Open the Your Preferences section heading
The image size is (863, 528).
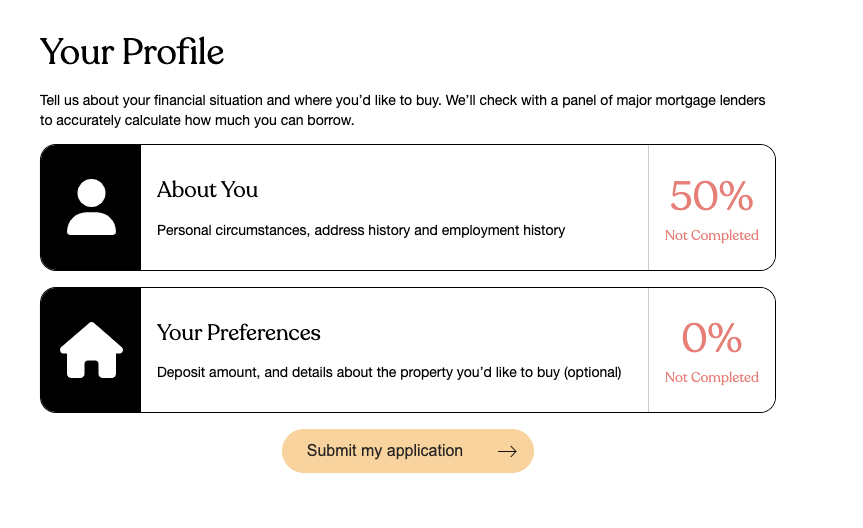238,333
